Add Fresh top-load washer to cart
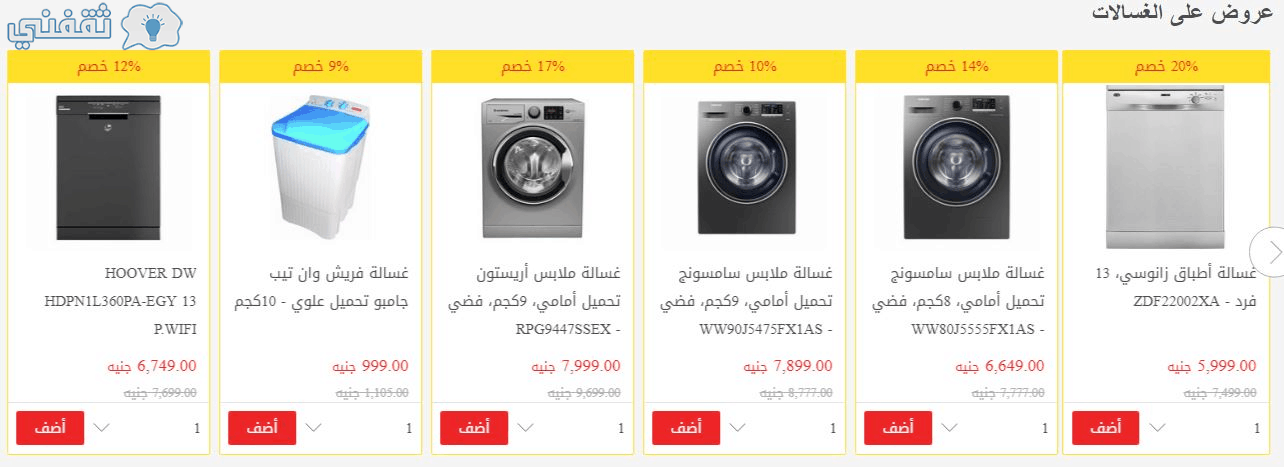Image resolution: width=1284 pixels, height=467 pixels. [261, 428]
